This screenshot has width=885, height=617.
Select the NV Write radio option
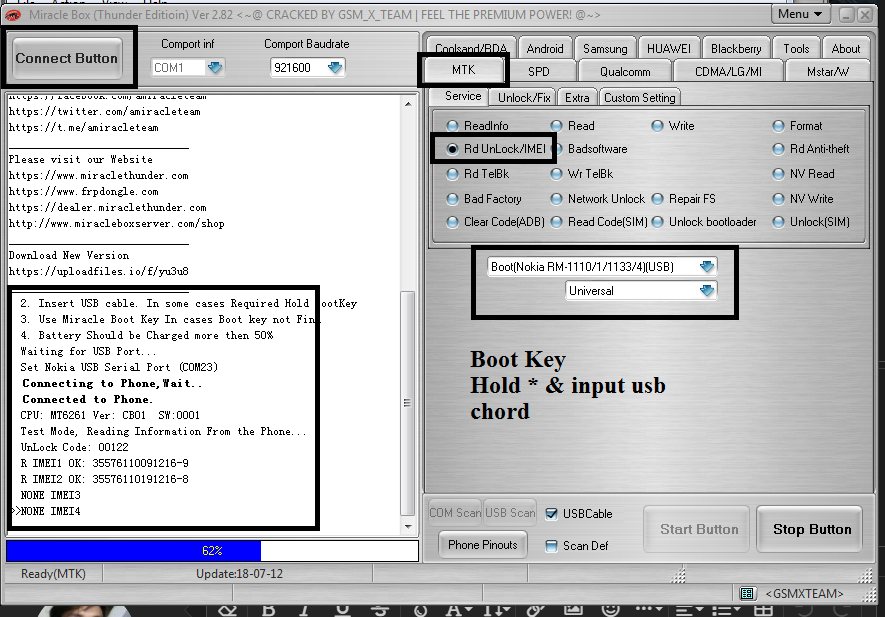coord(778,199)
